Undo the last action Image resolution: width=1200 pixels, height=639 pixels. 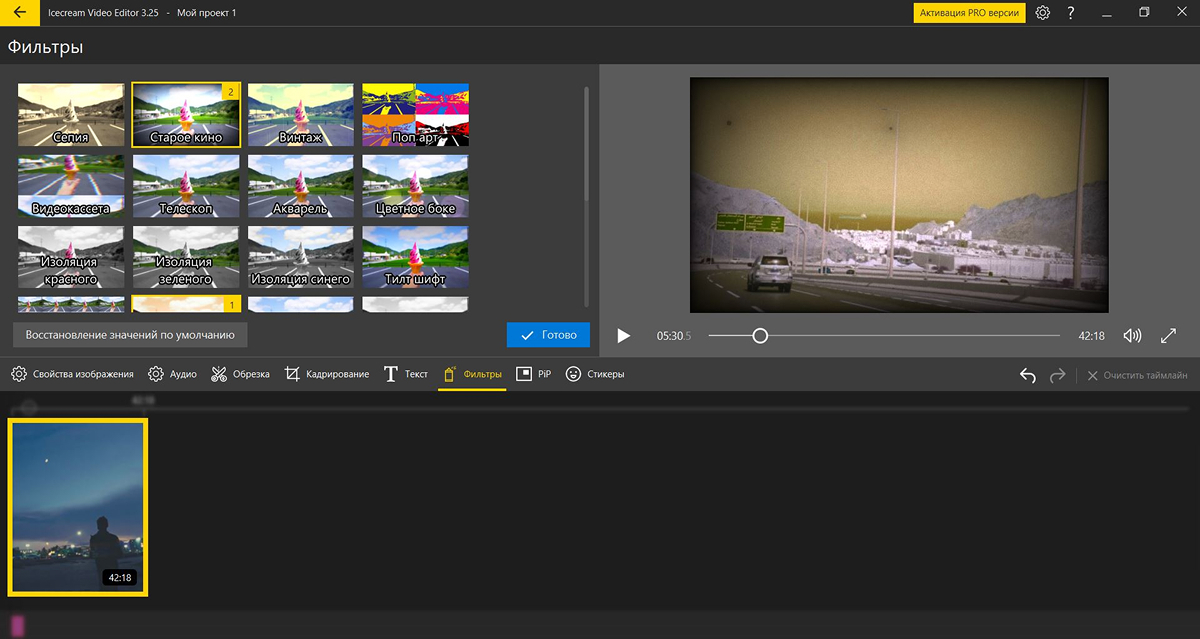[1027, 375]
